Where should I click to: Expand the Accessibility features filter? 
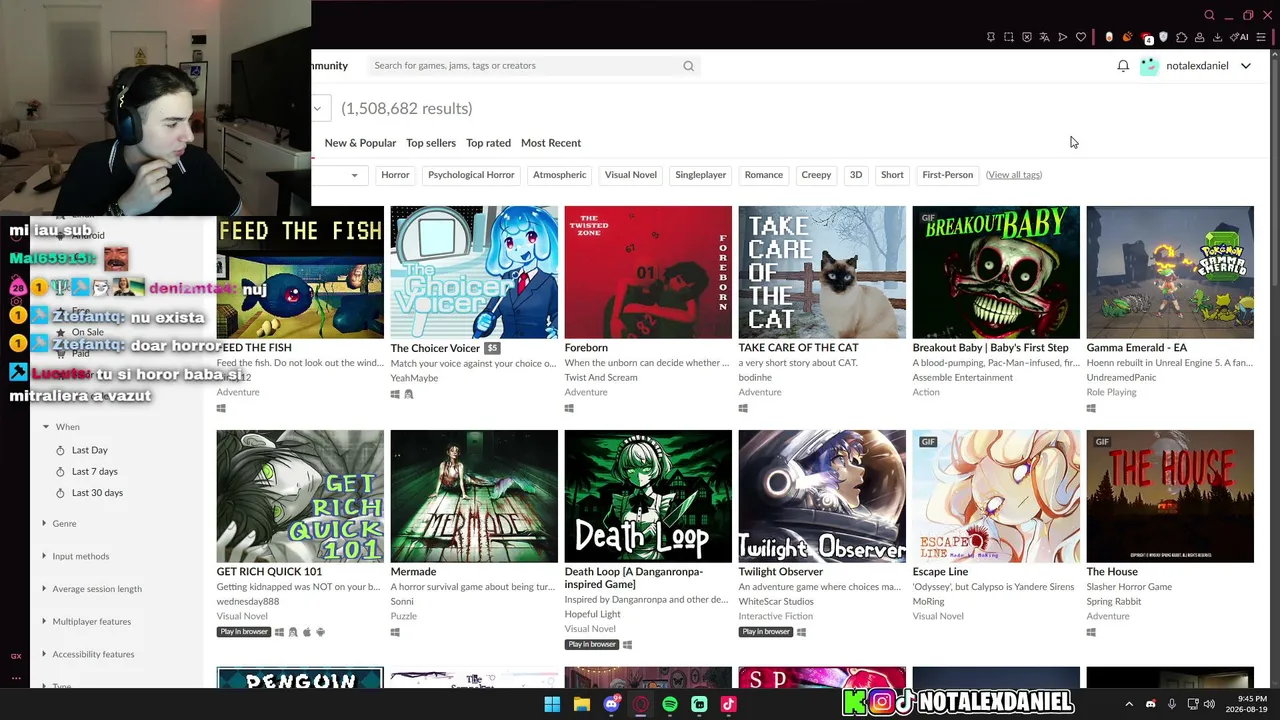tap(87, 654)
